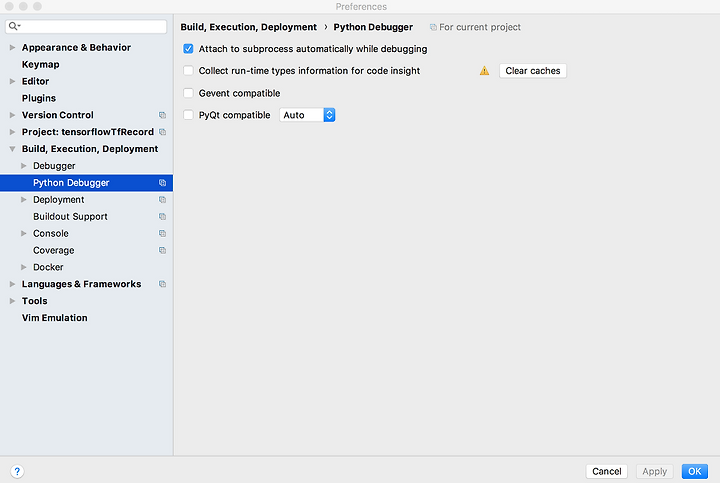Click the For current project label
The width and height of the screenshot is (720, 483).
[480, 27]
